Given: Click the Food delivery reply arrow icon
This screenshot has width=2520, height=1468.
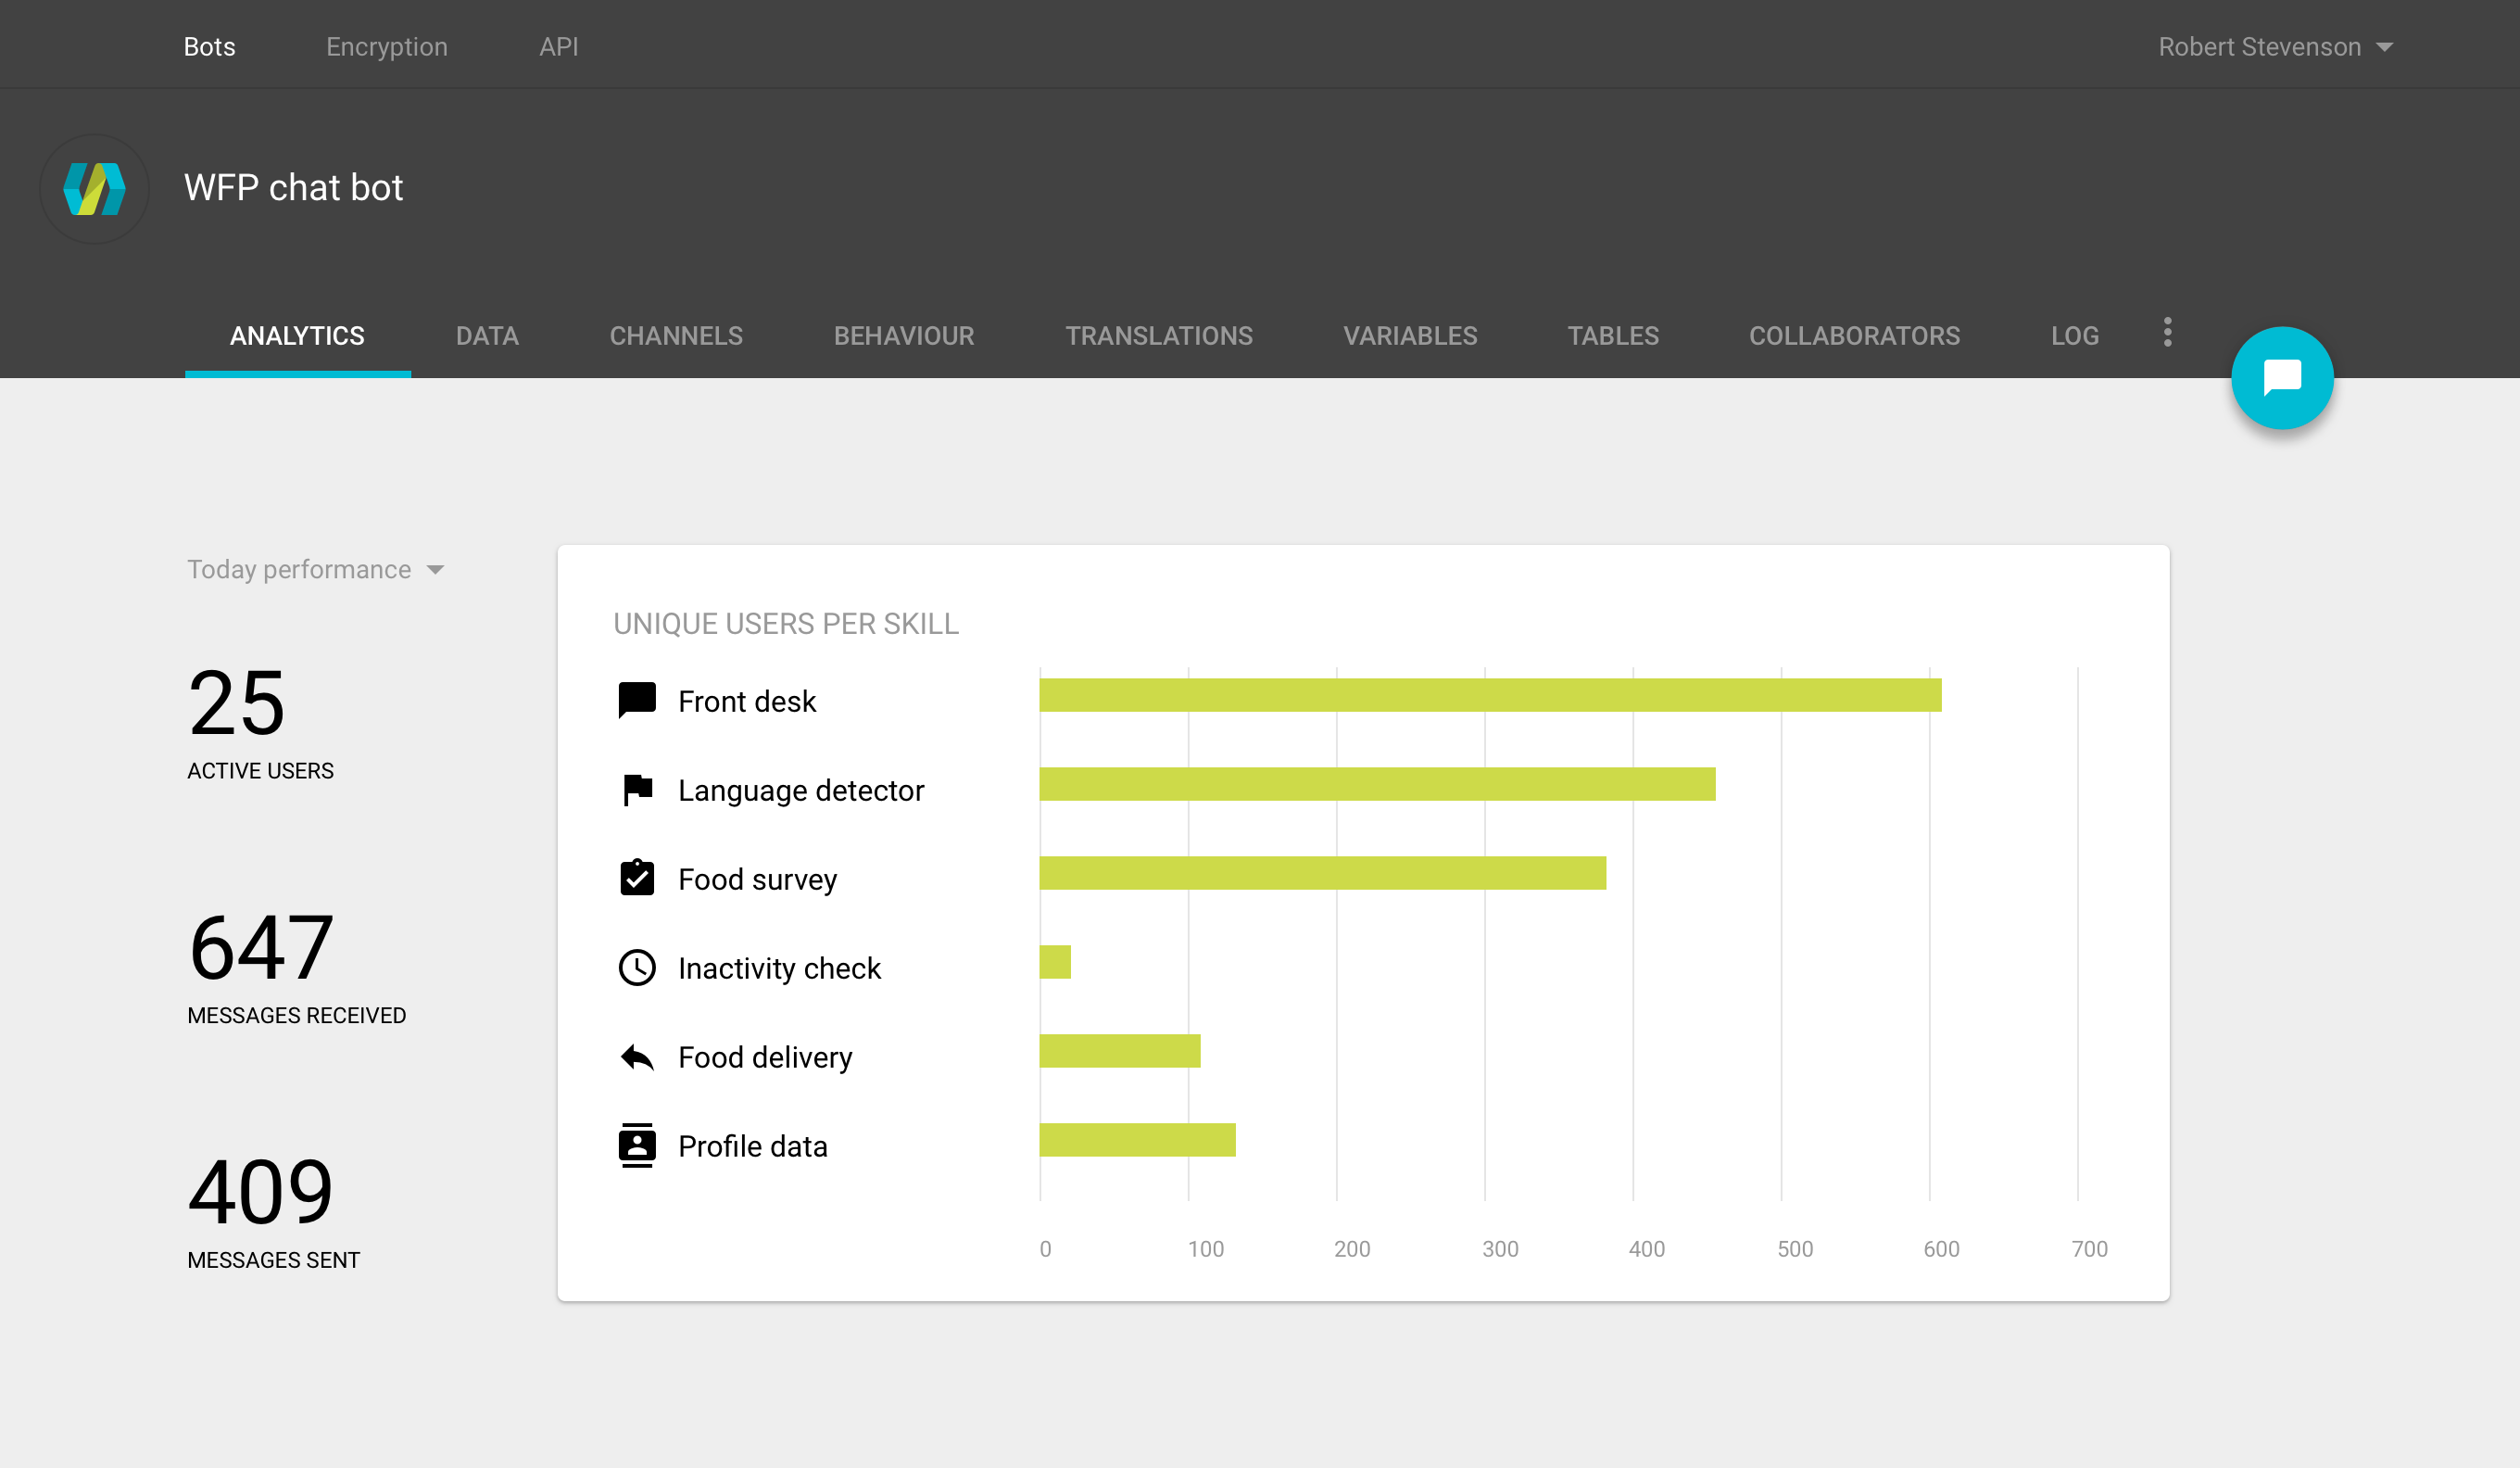Looking at the screenshot, I should (636, 1056).
